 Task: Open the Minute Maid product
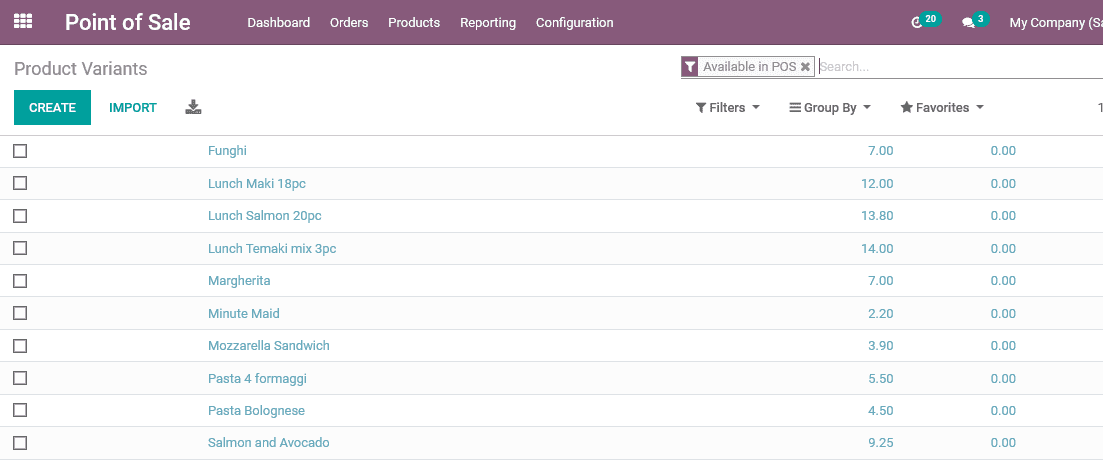point(243,313)
